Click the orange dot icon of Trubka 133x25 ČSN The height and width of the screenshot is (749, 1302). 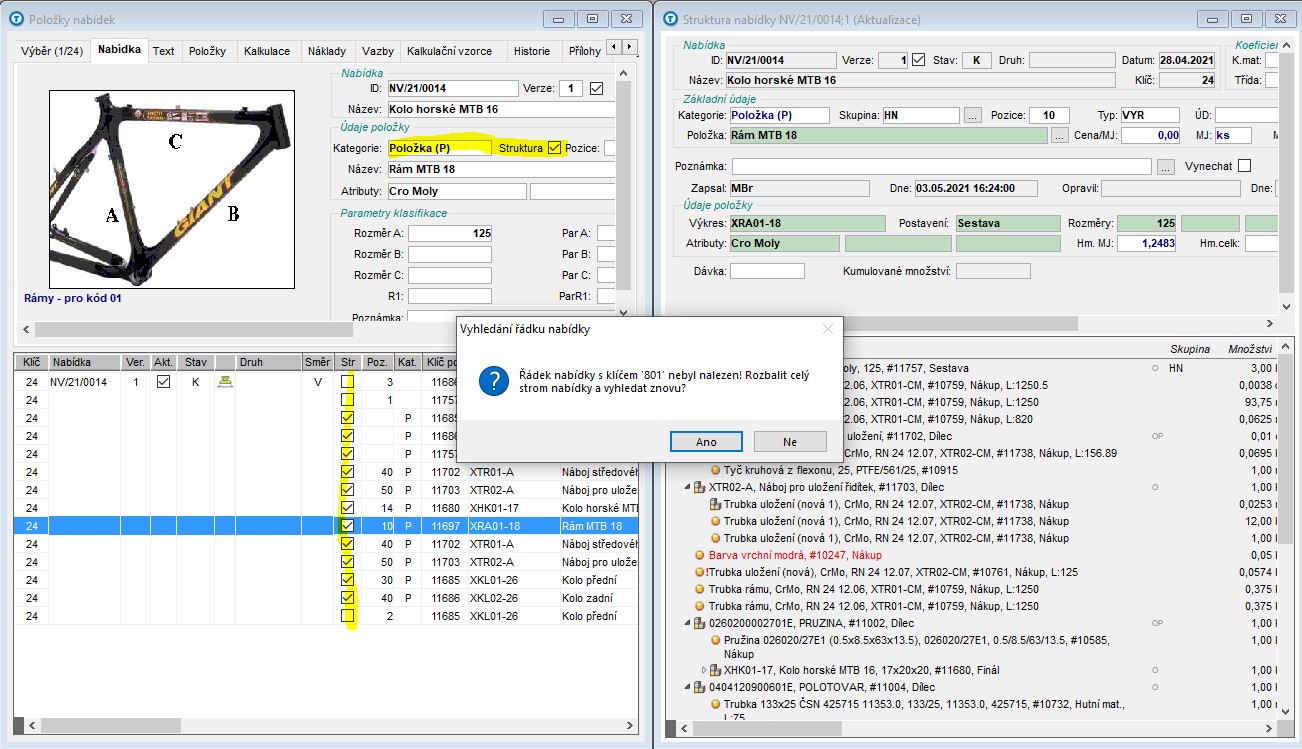pos(716,704)
